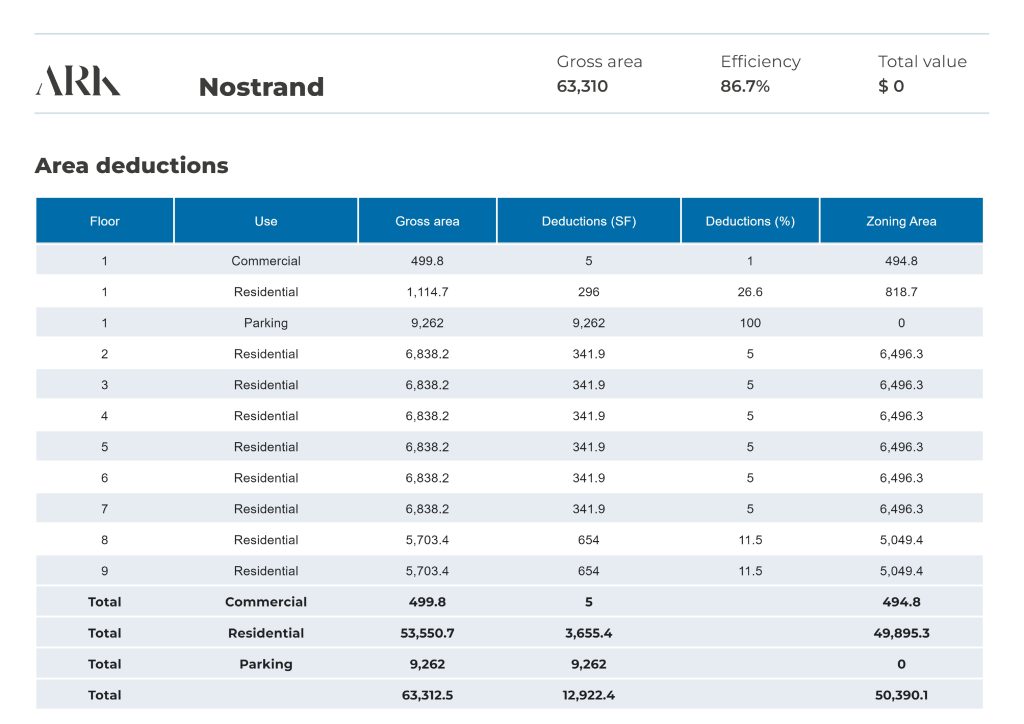Select the 63,310 gross area summary value
This screenshot has height=724, width=1024.
582,86
